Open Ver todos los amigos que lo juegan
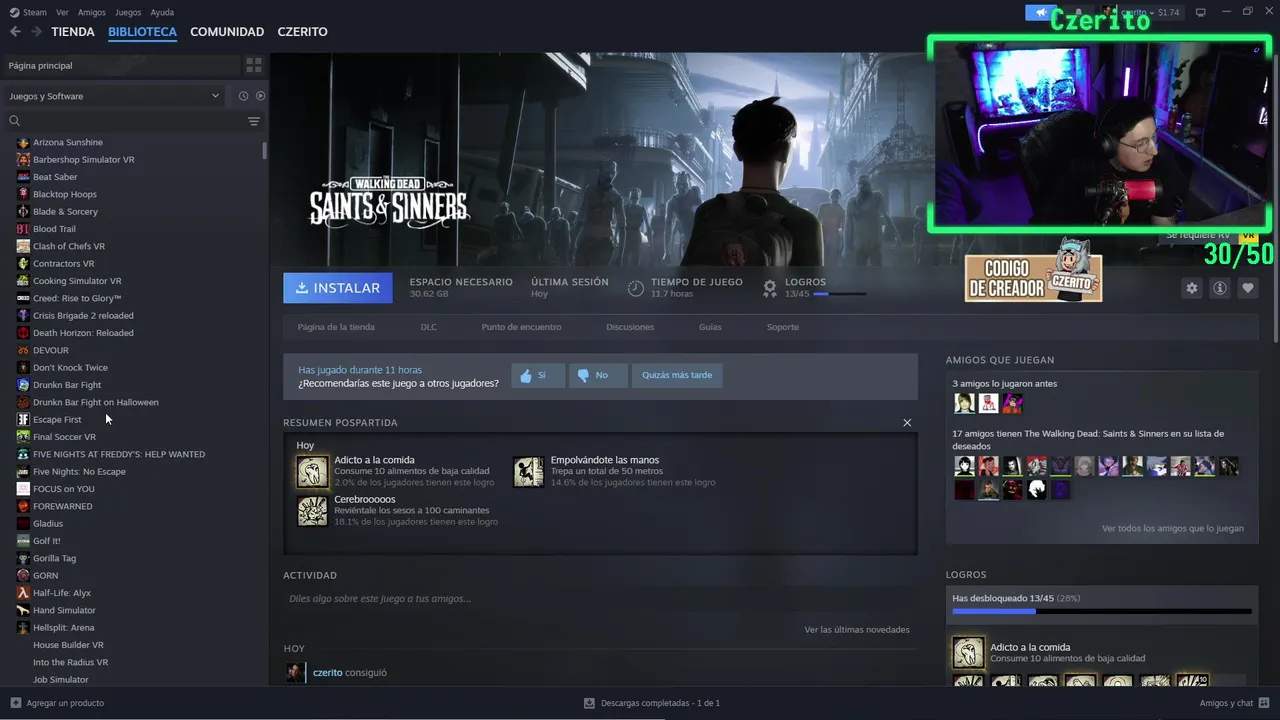Screen dimensions: 1280x720 pos(1173,528)
